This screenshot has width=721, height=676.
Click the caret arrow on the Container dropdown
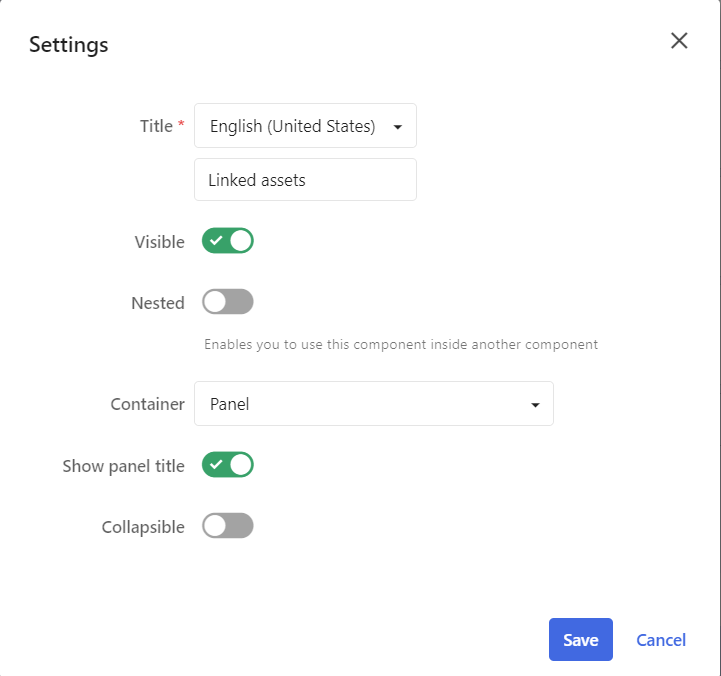(x=535, y=405)
